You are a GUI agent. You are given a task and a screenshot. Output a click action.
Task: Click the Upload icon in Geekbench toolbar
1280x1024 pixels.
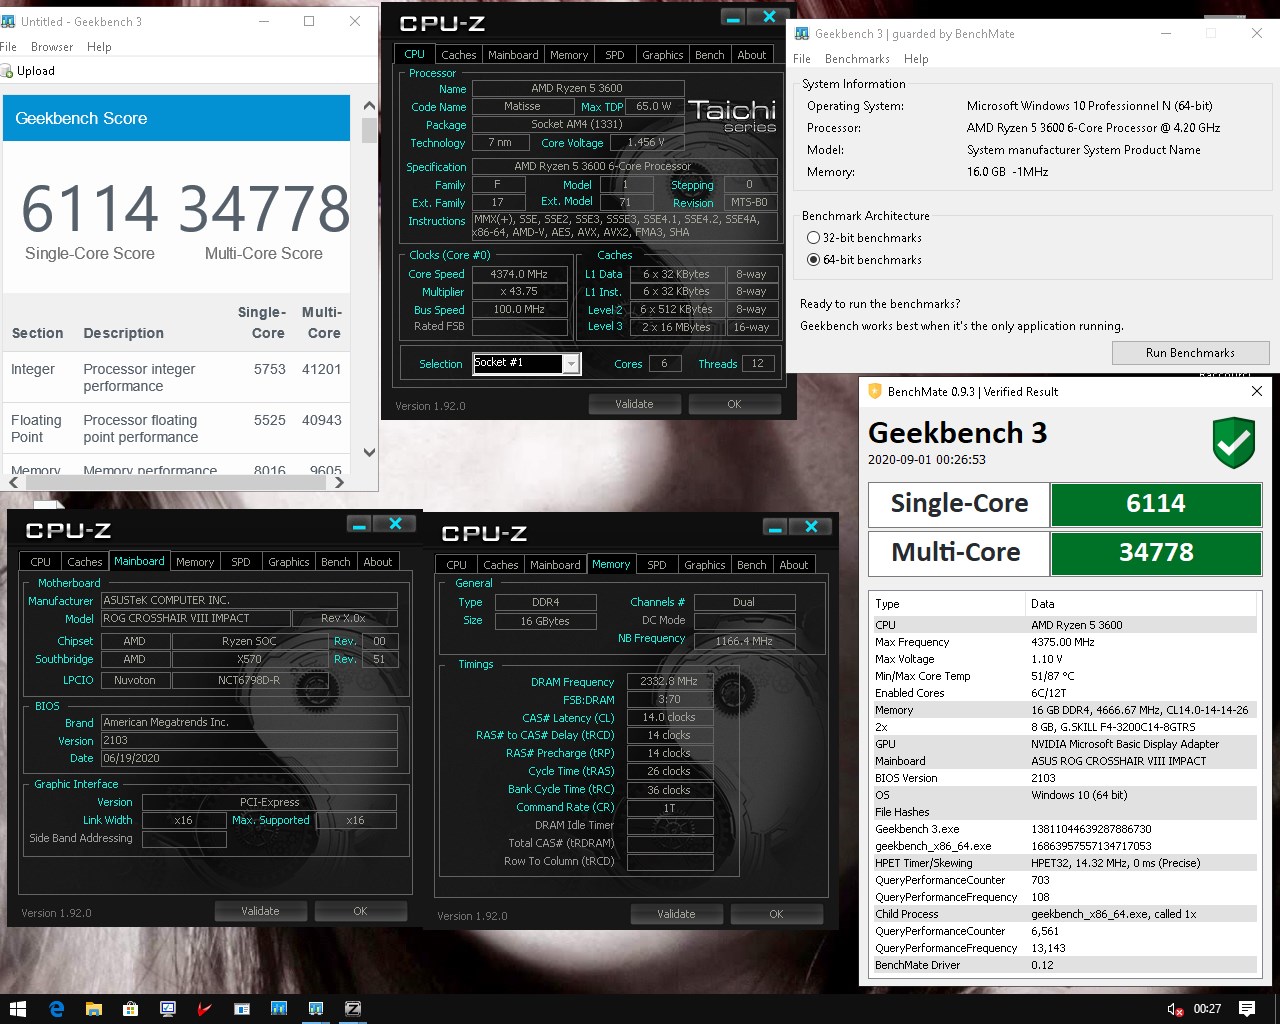point(7,71)
